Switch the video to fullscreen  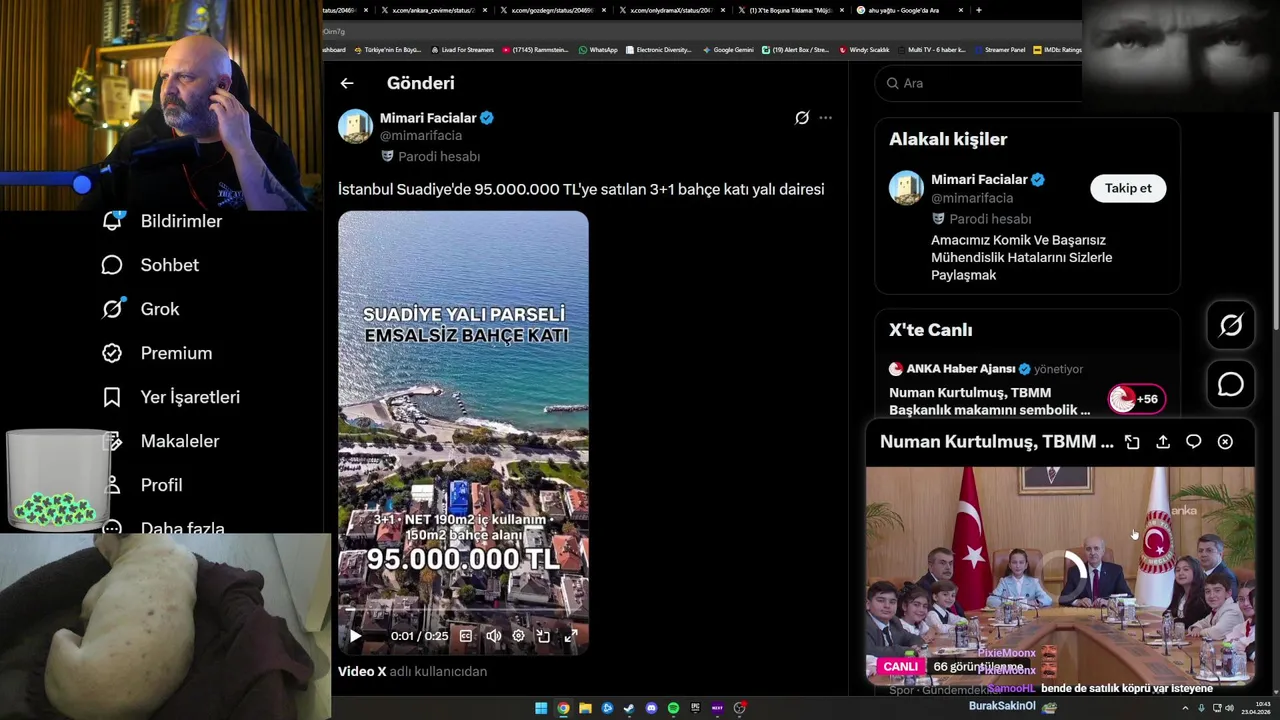pos(571,636)
